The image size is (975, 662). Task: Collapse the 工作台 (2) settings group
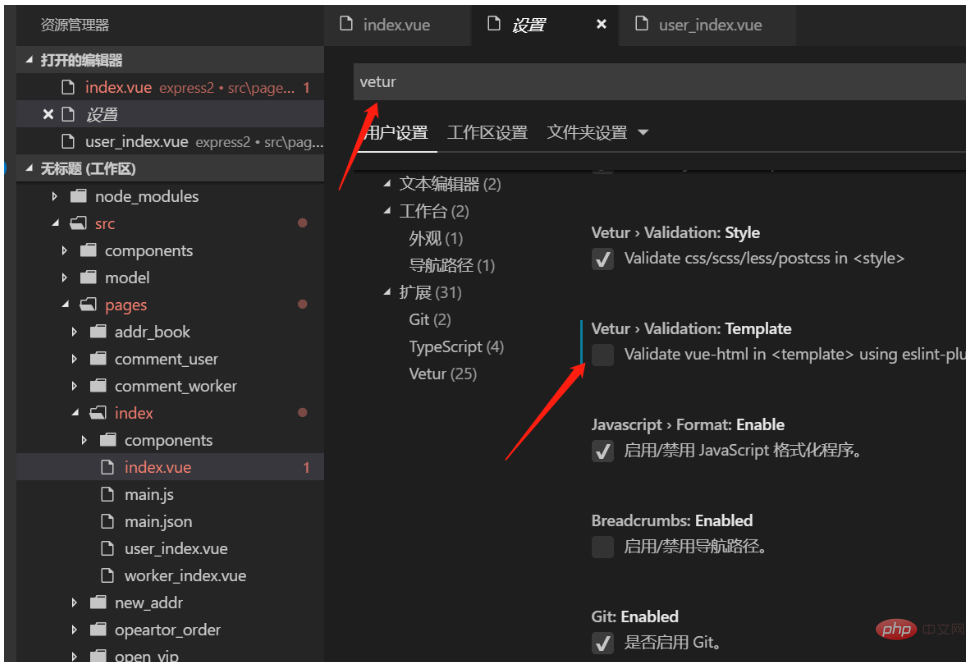387,211
